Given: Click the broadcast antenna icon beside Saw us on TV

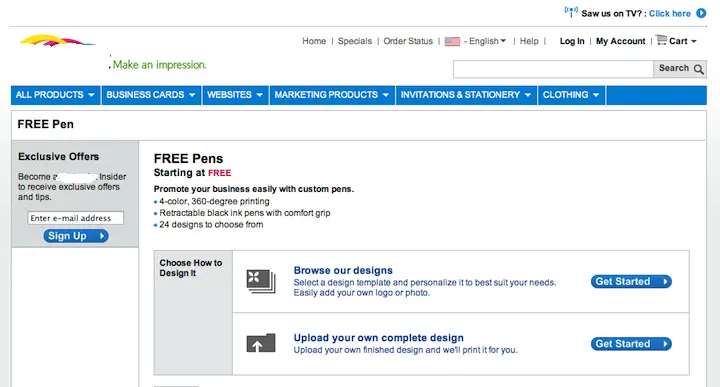Looking at the screenshot, I should click(x=571, y=11).
